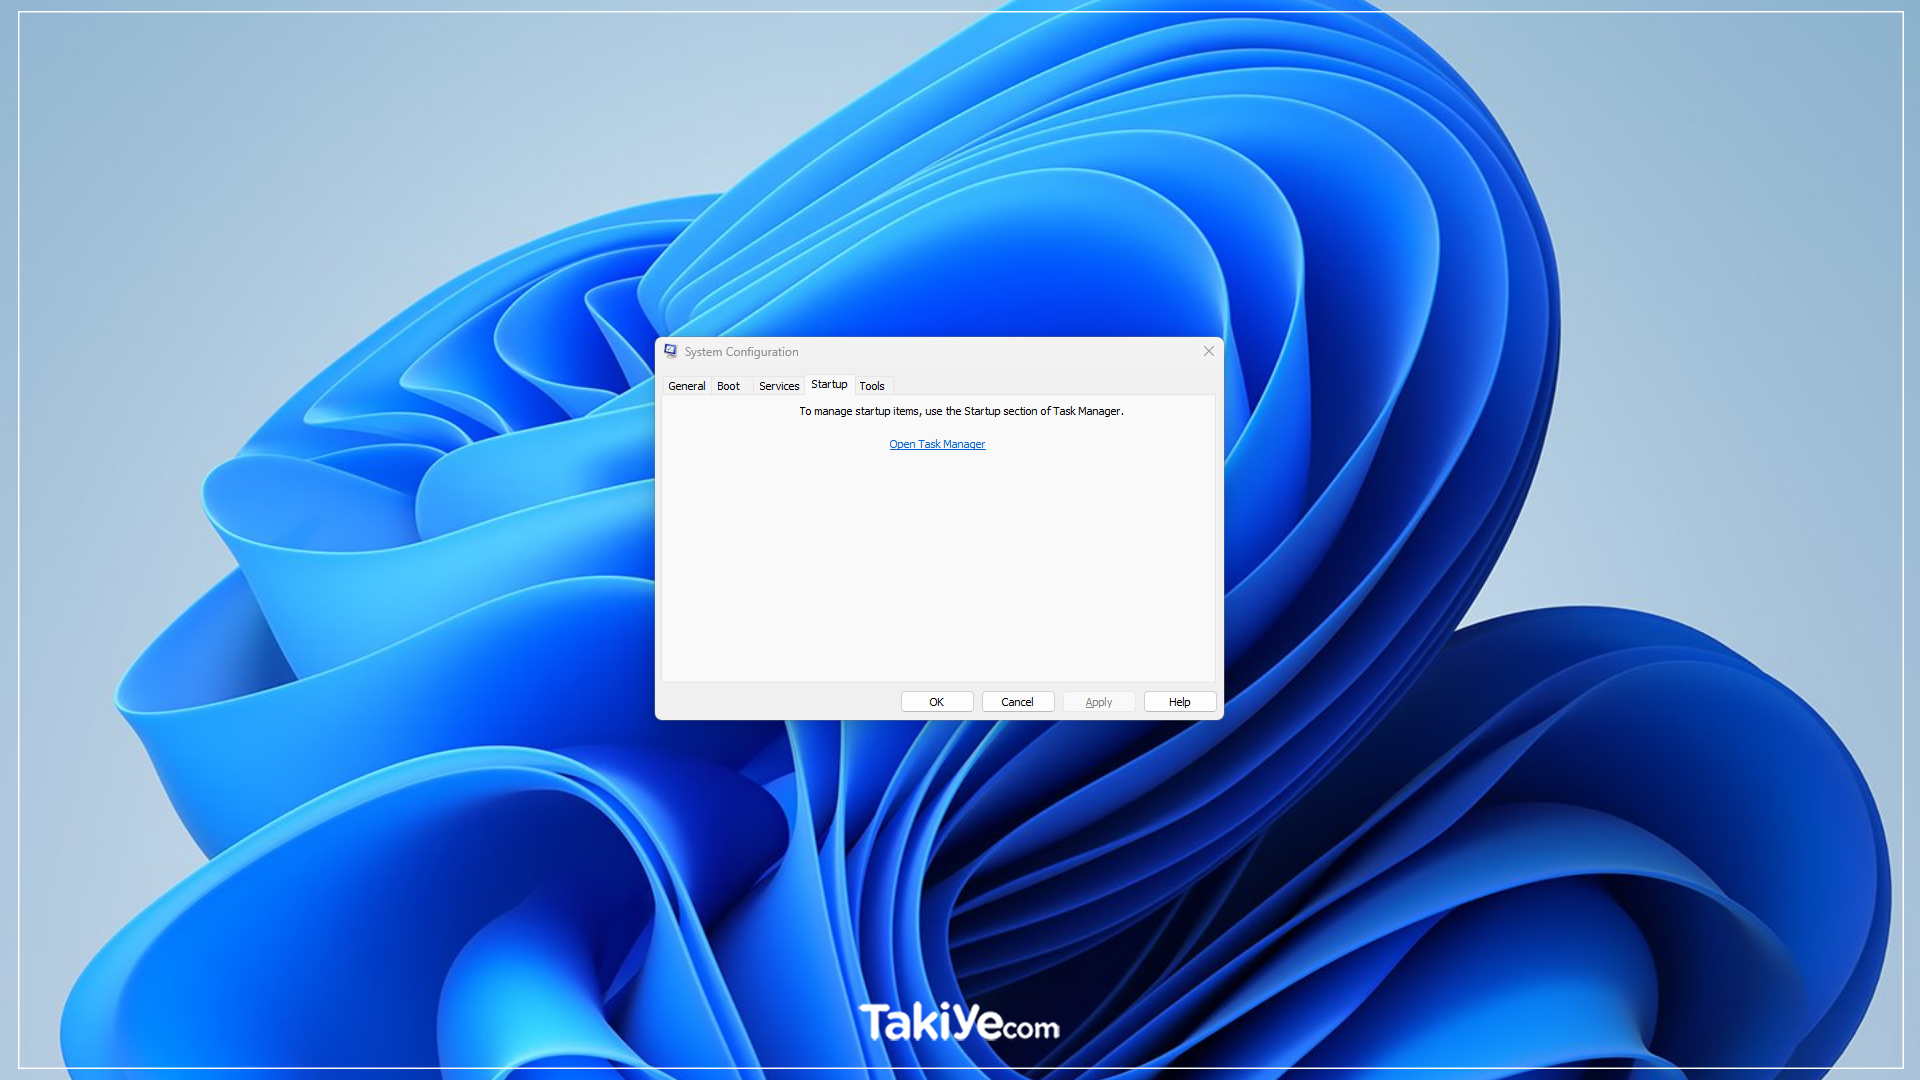Select the Startup tab
Image resolution: width=1920 pixels, height=1080 pixels.
[828, 385]
